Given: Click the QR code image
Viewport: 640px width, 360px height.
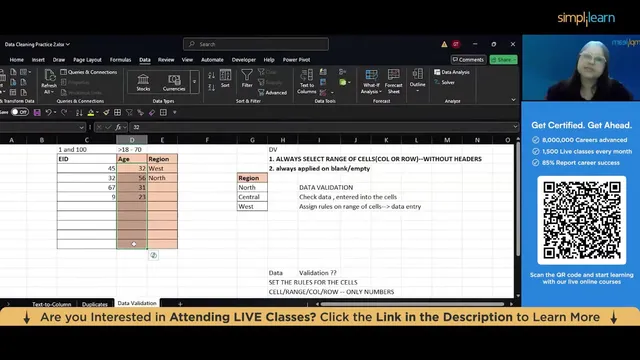Looking at the screenshot, I should click(582, 220).
